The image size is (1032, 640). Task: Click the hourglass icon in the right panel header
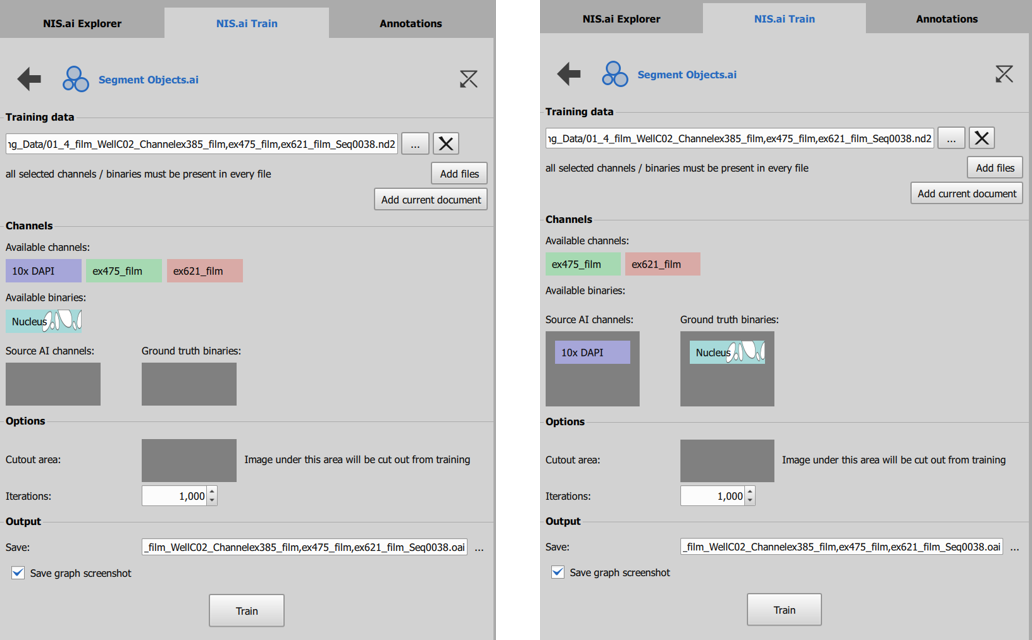(1004, 74)
